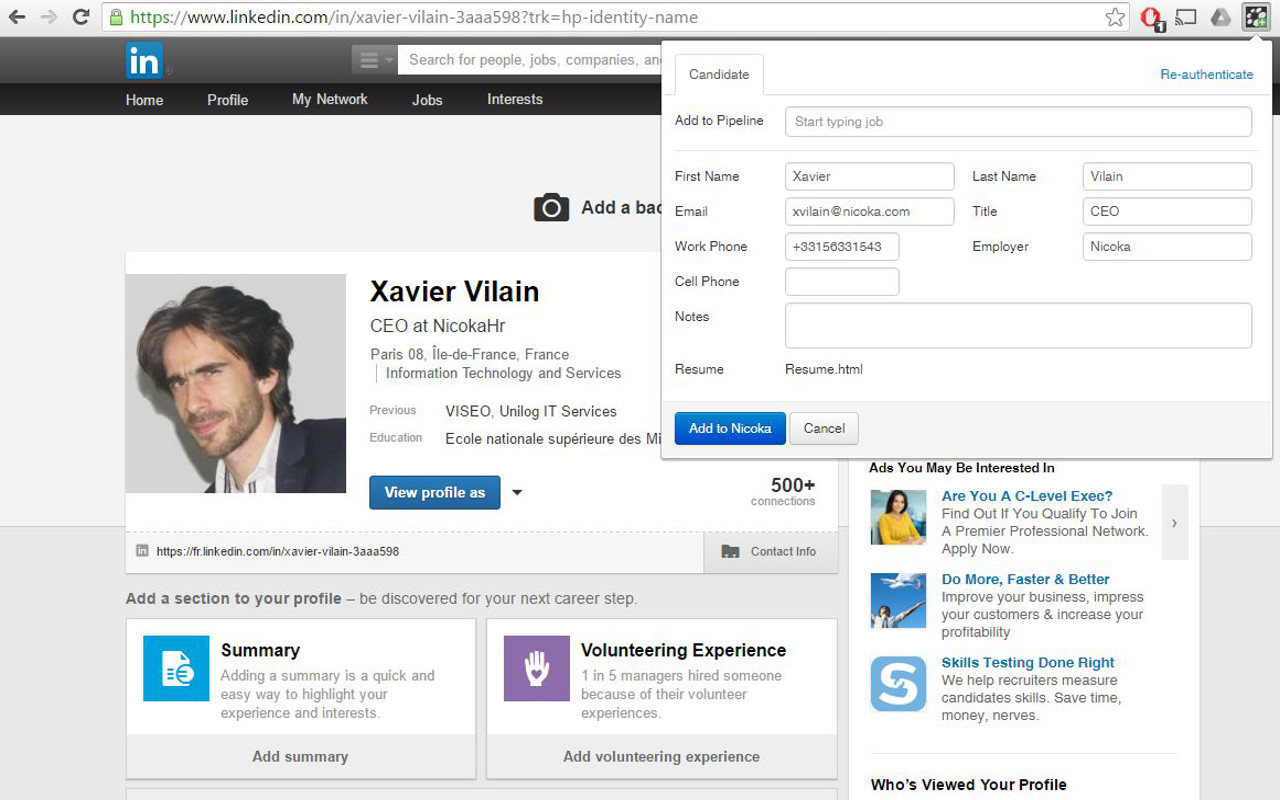
Task: Click the Resume.html file name
Action: click(824, 369)
